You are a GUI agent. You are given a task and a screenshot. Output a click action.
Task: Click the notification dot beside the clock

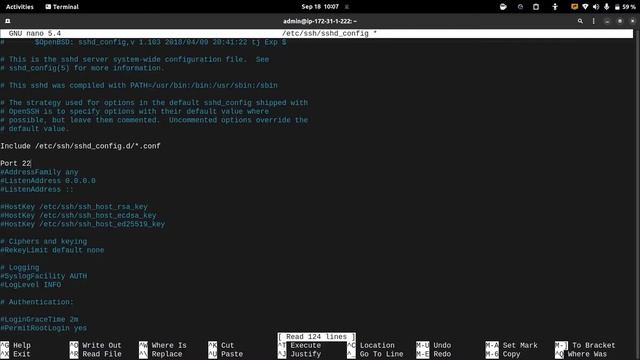(347, 7)
